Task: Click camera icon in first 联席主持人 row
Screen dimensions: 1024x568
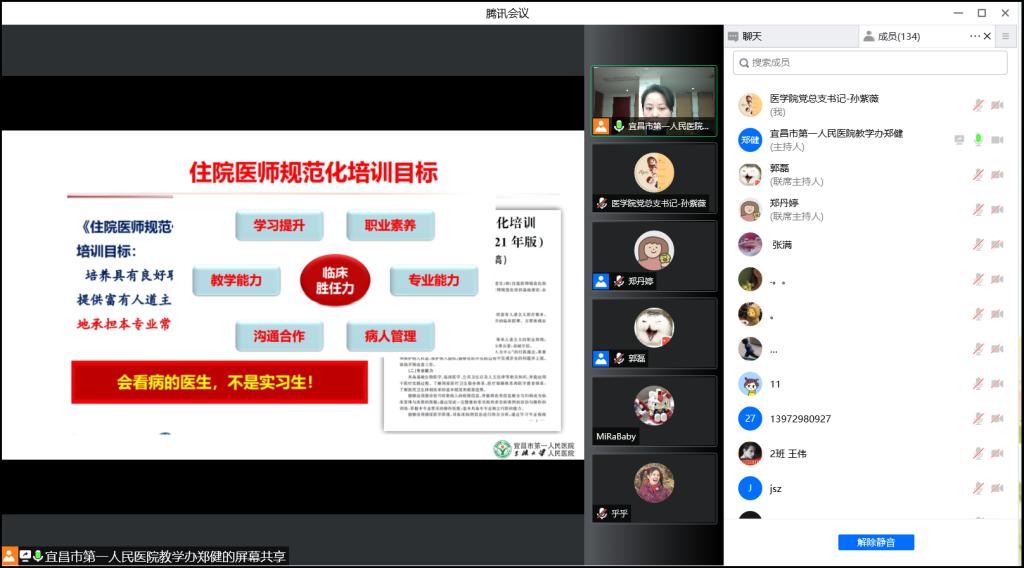Action: click(x=997, y=175)
